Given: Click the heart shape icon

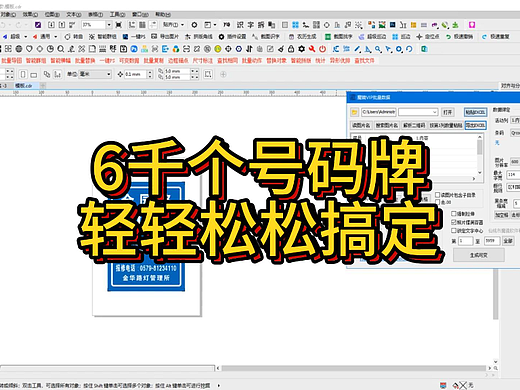Looking at the screenshot, I should tap(29, 49).
